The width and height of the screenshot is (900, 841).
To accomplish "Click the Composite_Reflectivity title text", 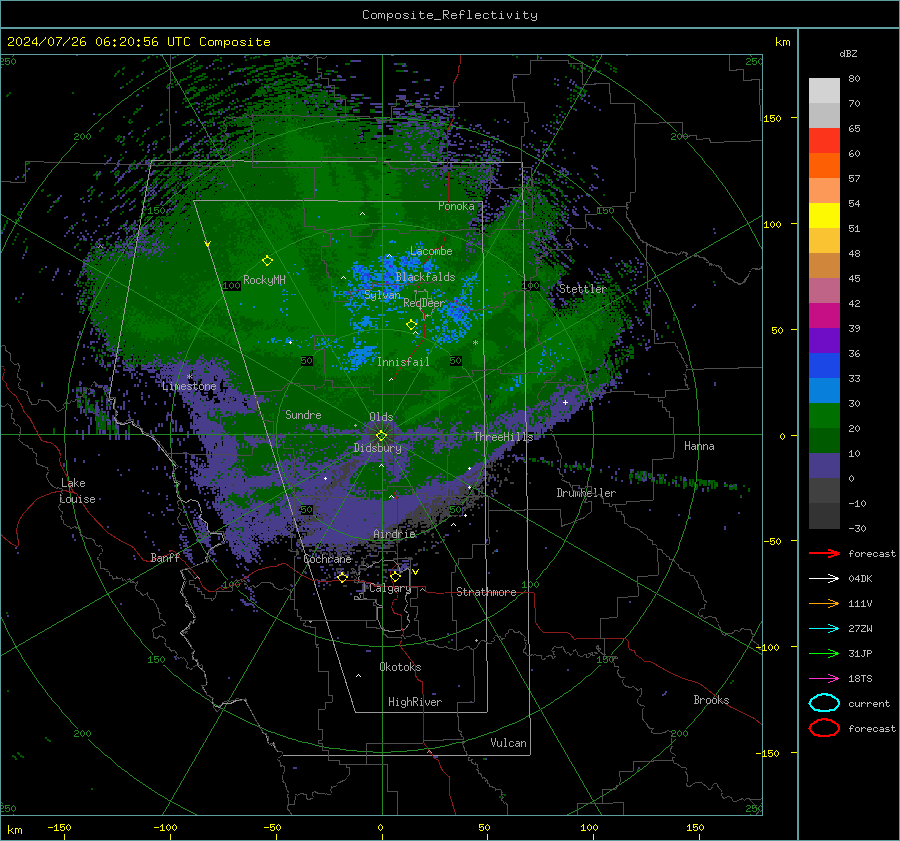I will point(450,15).
